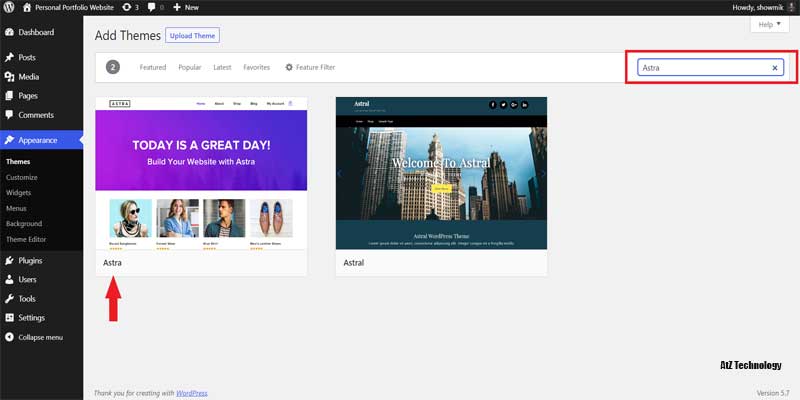The width and height of the screenshot is (800, 400).
Task: Click the Astral theme name label
Action: coord(354,263)
